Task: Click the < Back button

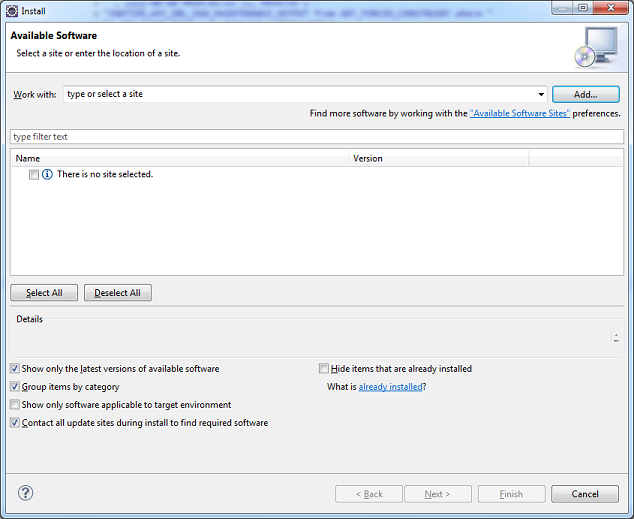Action: (369, 494)
